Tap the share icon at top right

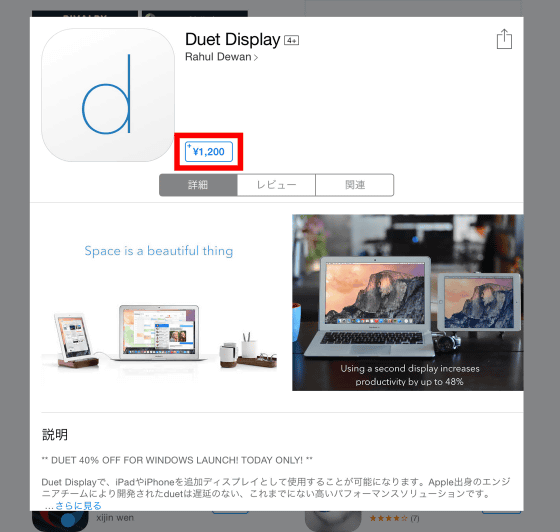pos(504,39)
